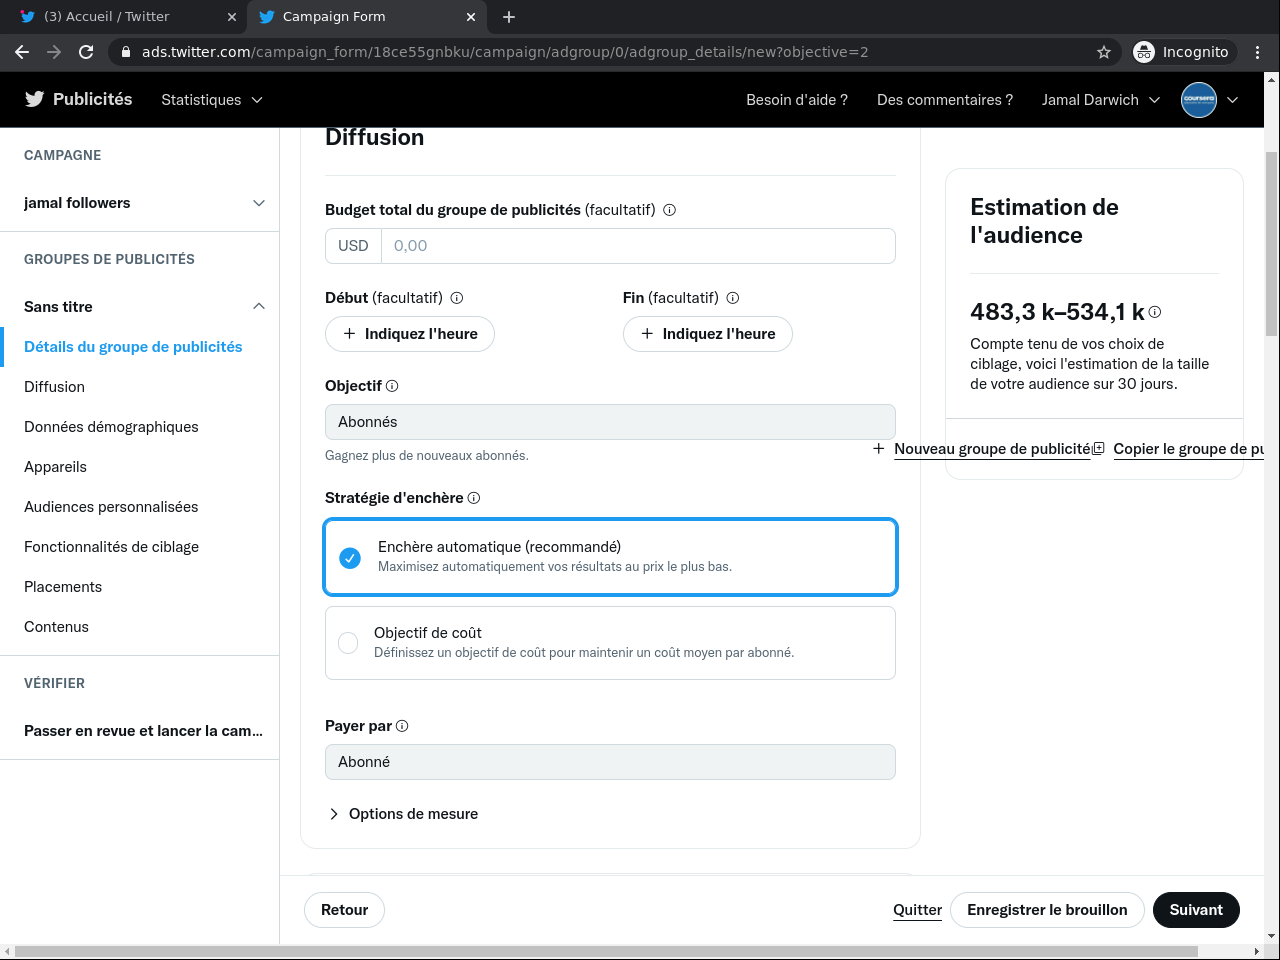Click the Suivant button
This screenshot has height=960, width=1280.
[x=1196, y=910]
